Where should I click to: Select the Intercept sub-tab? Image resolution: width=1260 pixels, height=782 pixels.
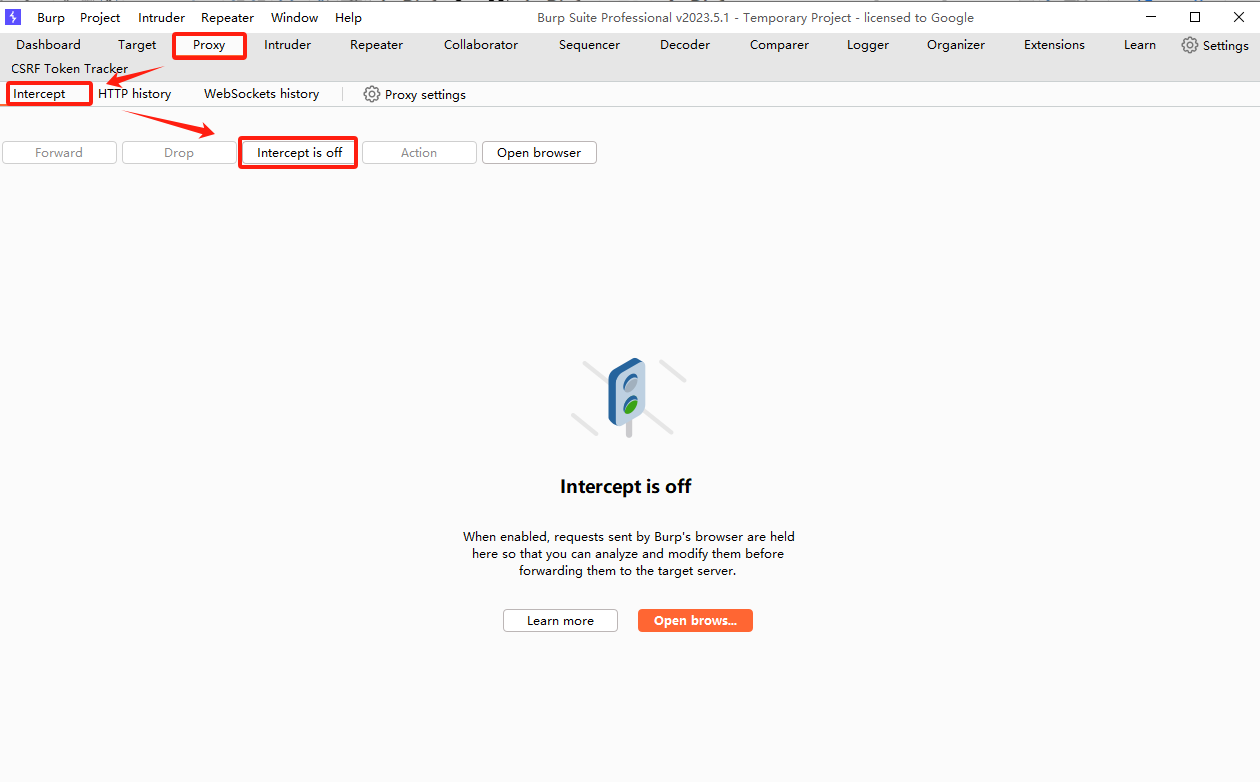(x=39, y=94)
